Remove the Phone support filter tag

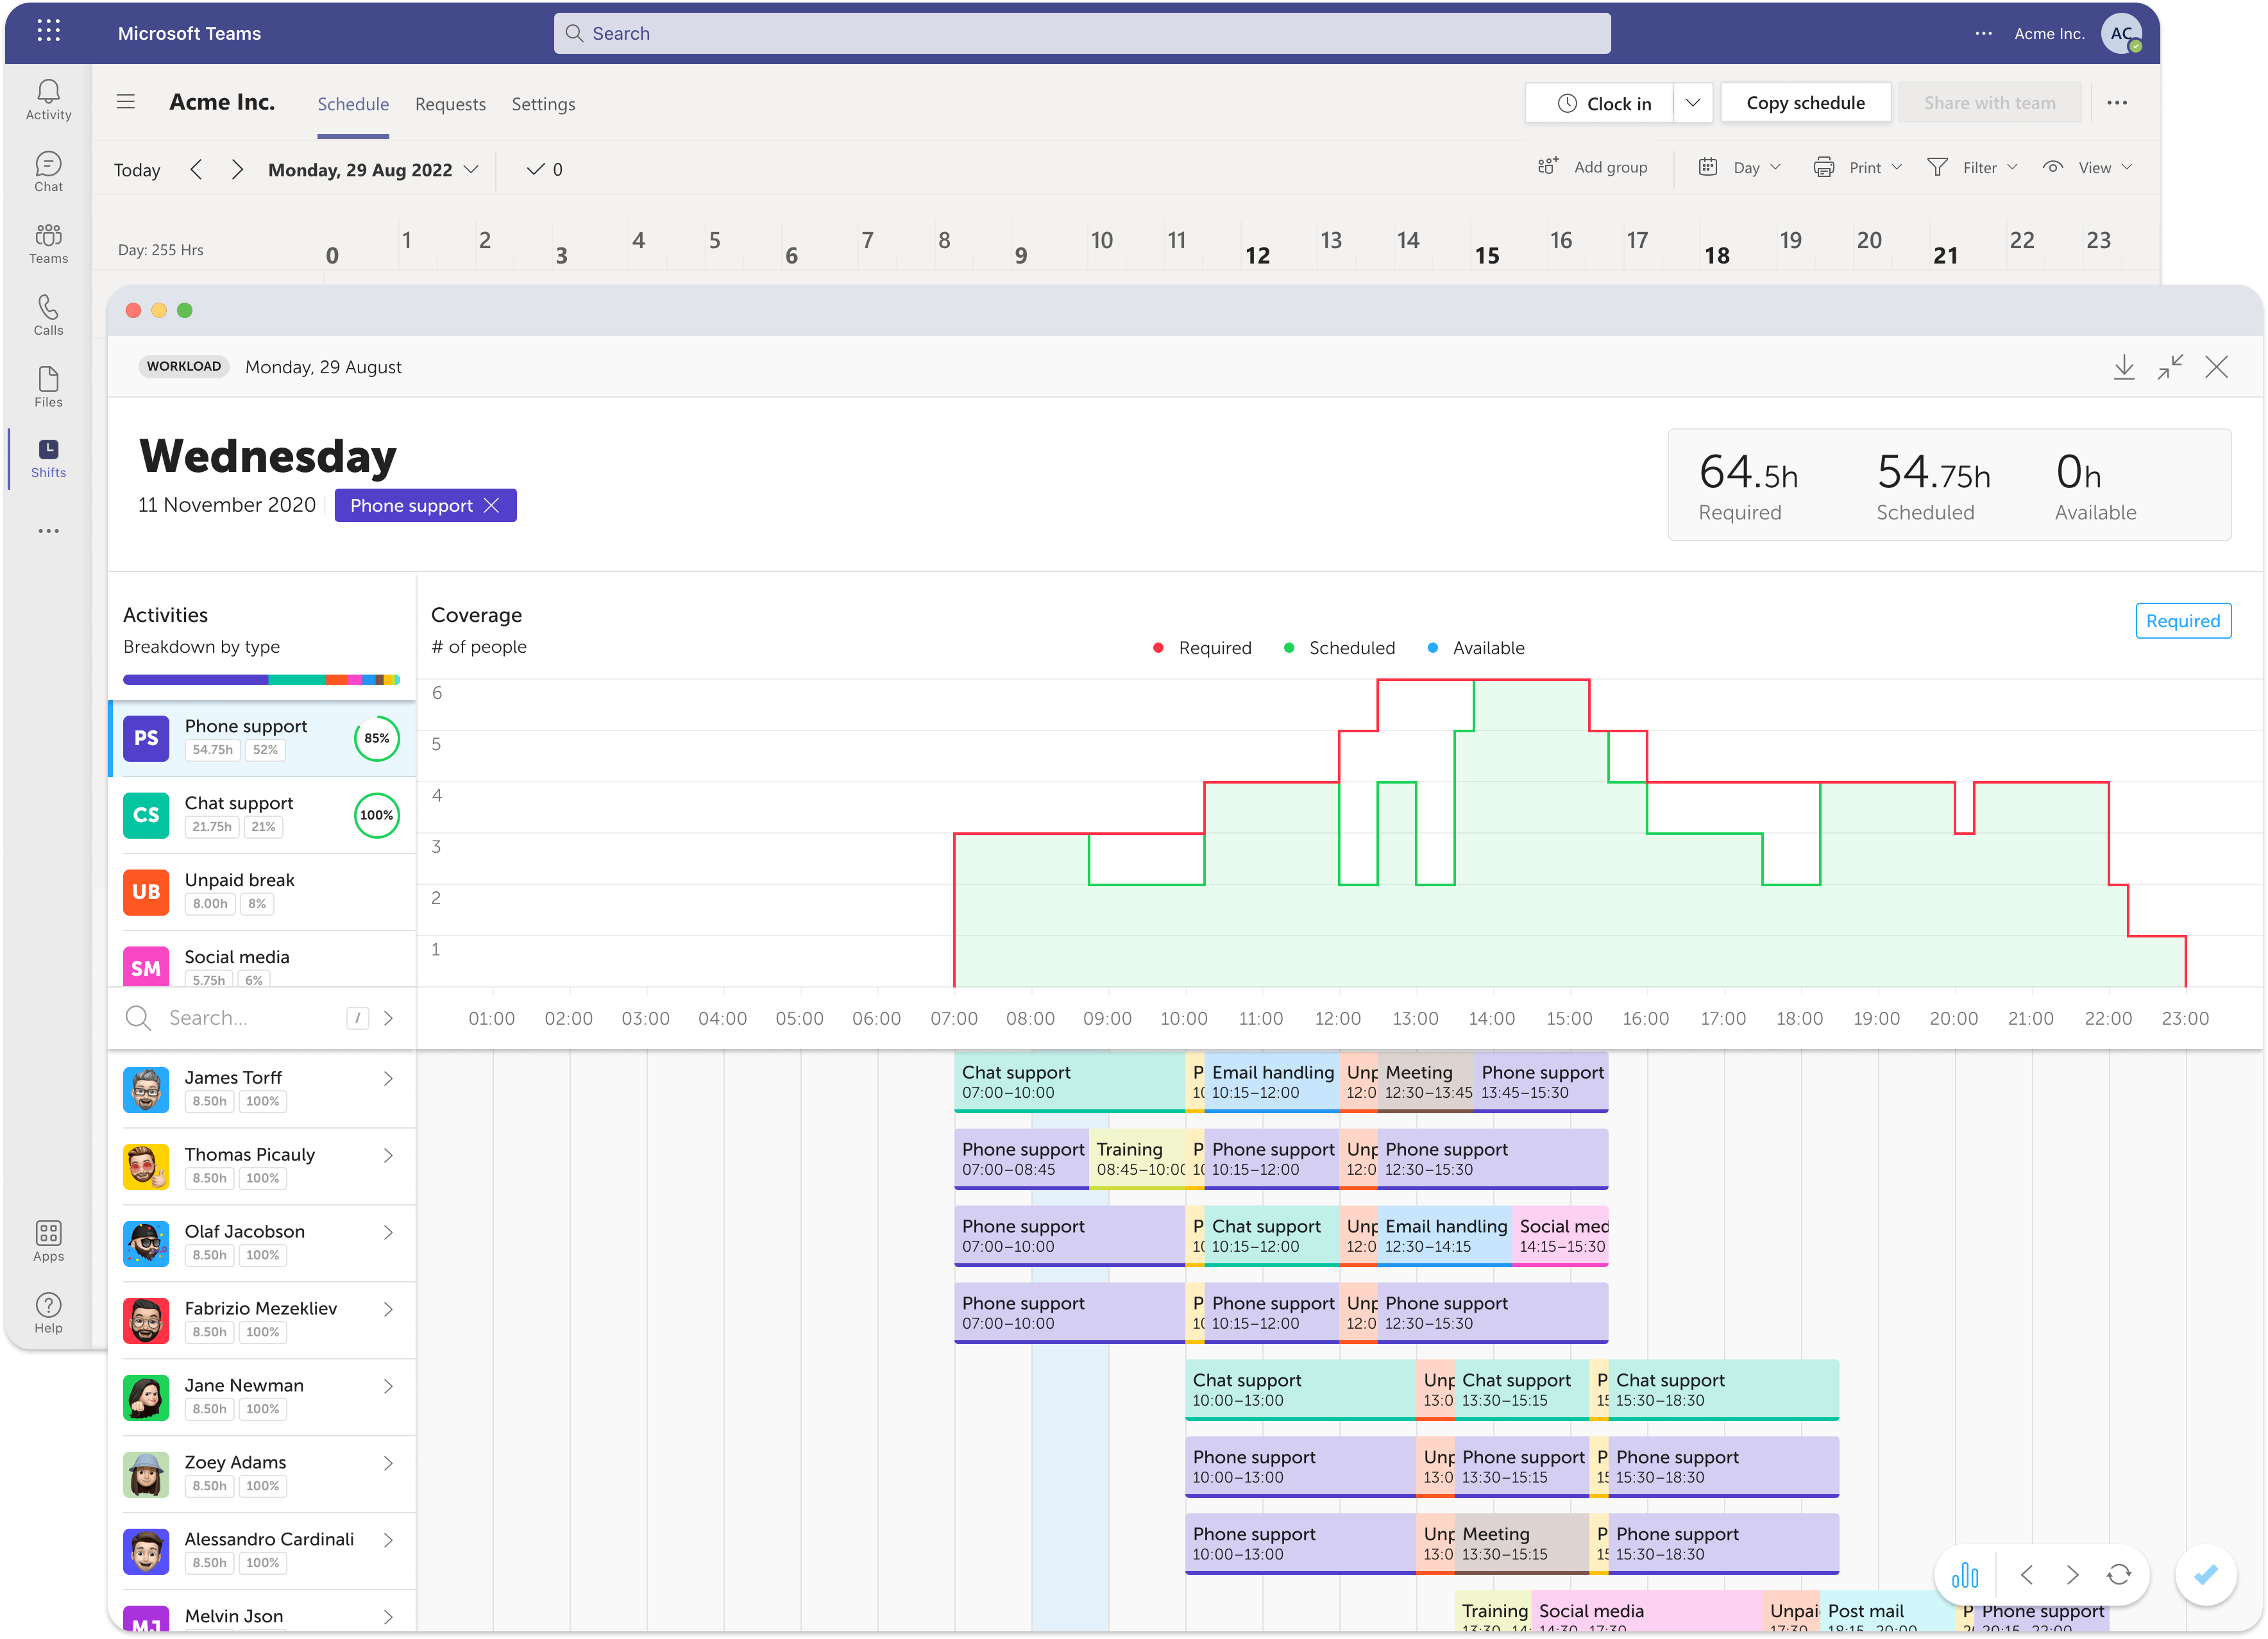coord(492,506)
